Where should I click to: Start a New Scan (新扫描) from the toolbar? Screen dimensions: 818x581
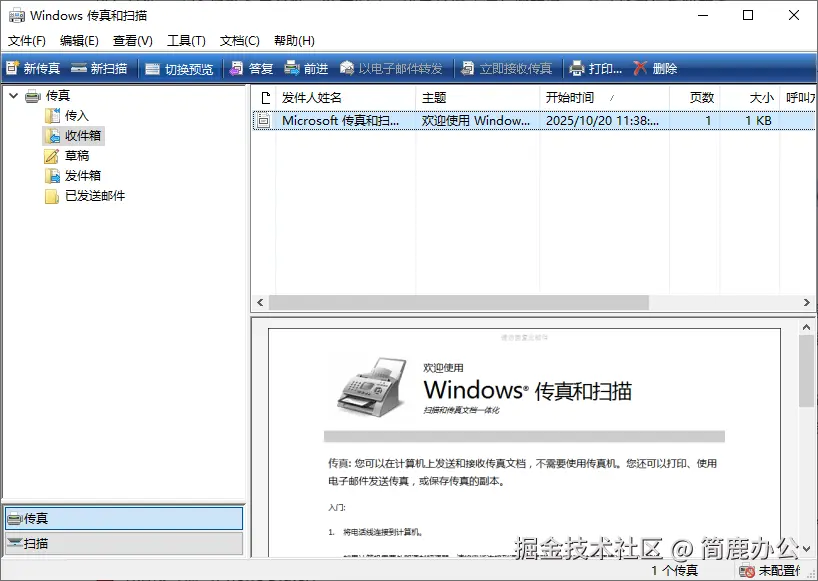[99, 68]
